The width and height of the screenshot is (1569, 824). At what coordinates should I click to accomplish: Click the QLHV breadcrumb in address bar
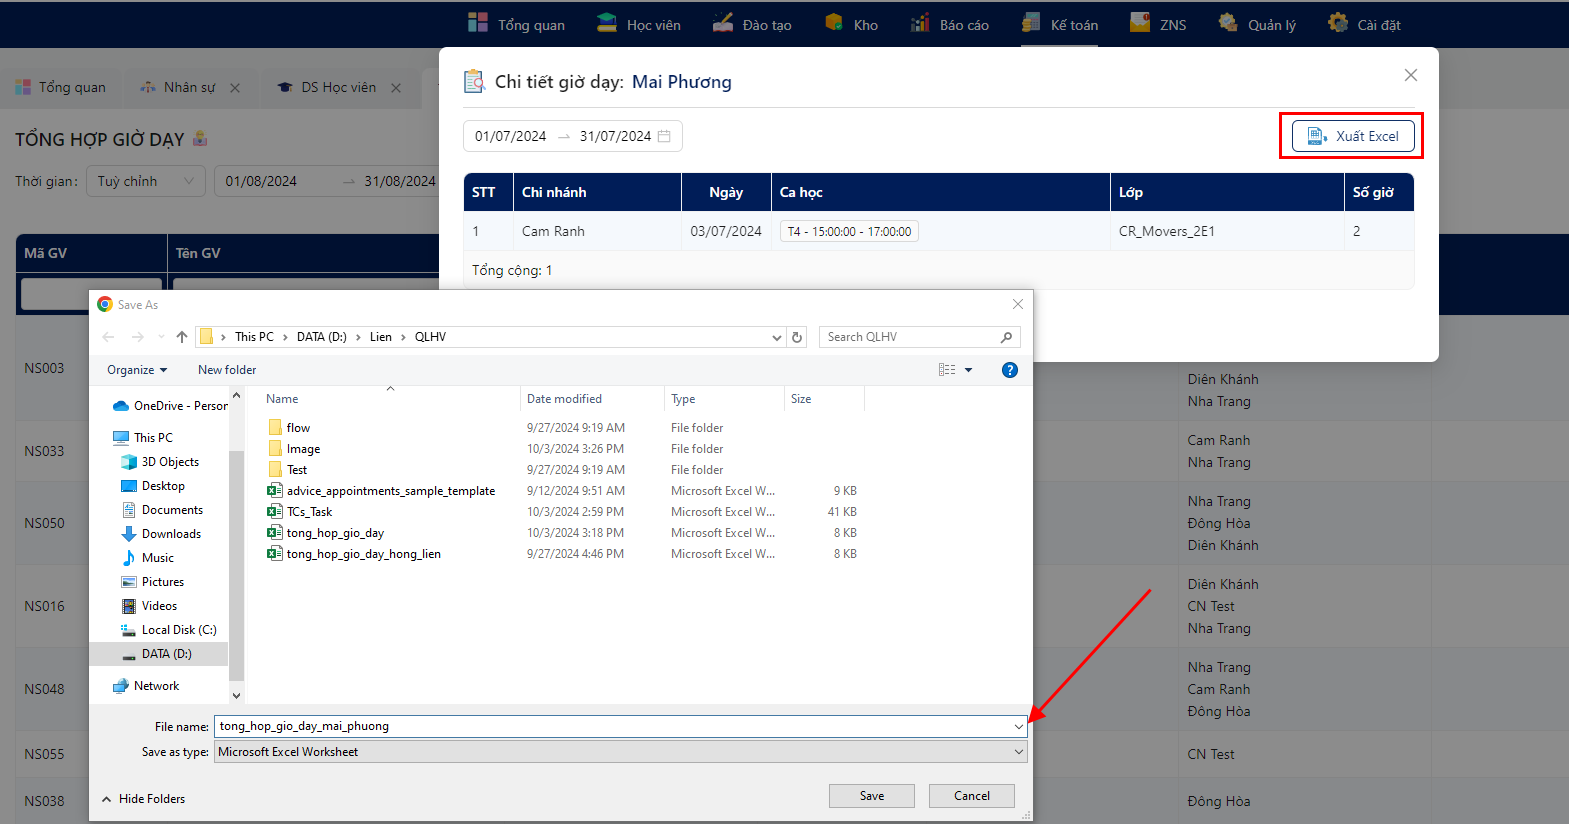430,337
